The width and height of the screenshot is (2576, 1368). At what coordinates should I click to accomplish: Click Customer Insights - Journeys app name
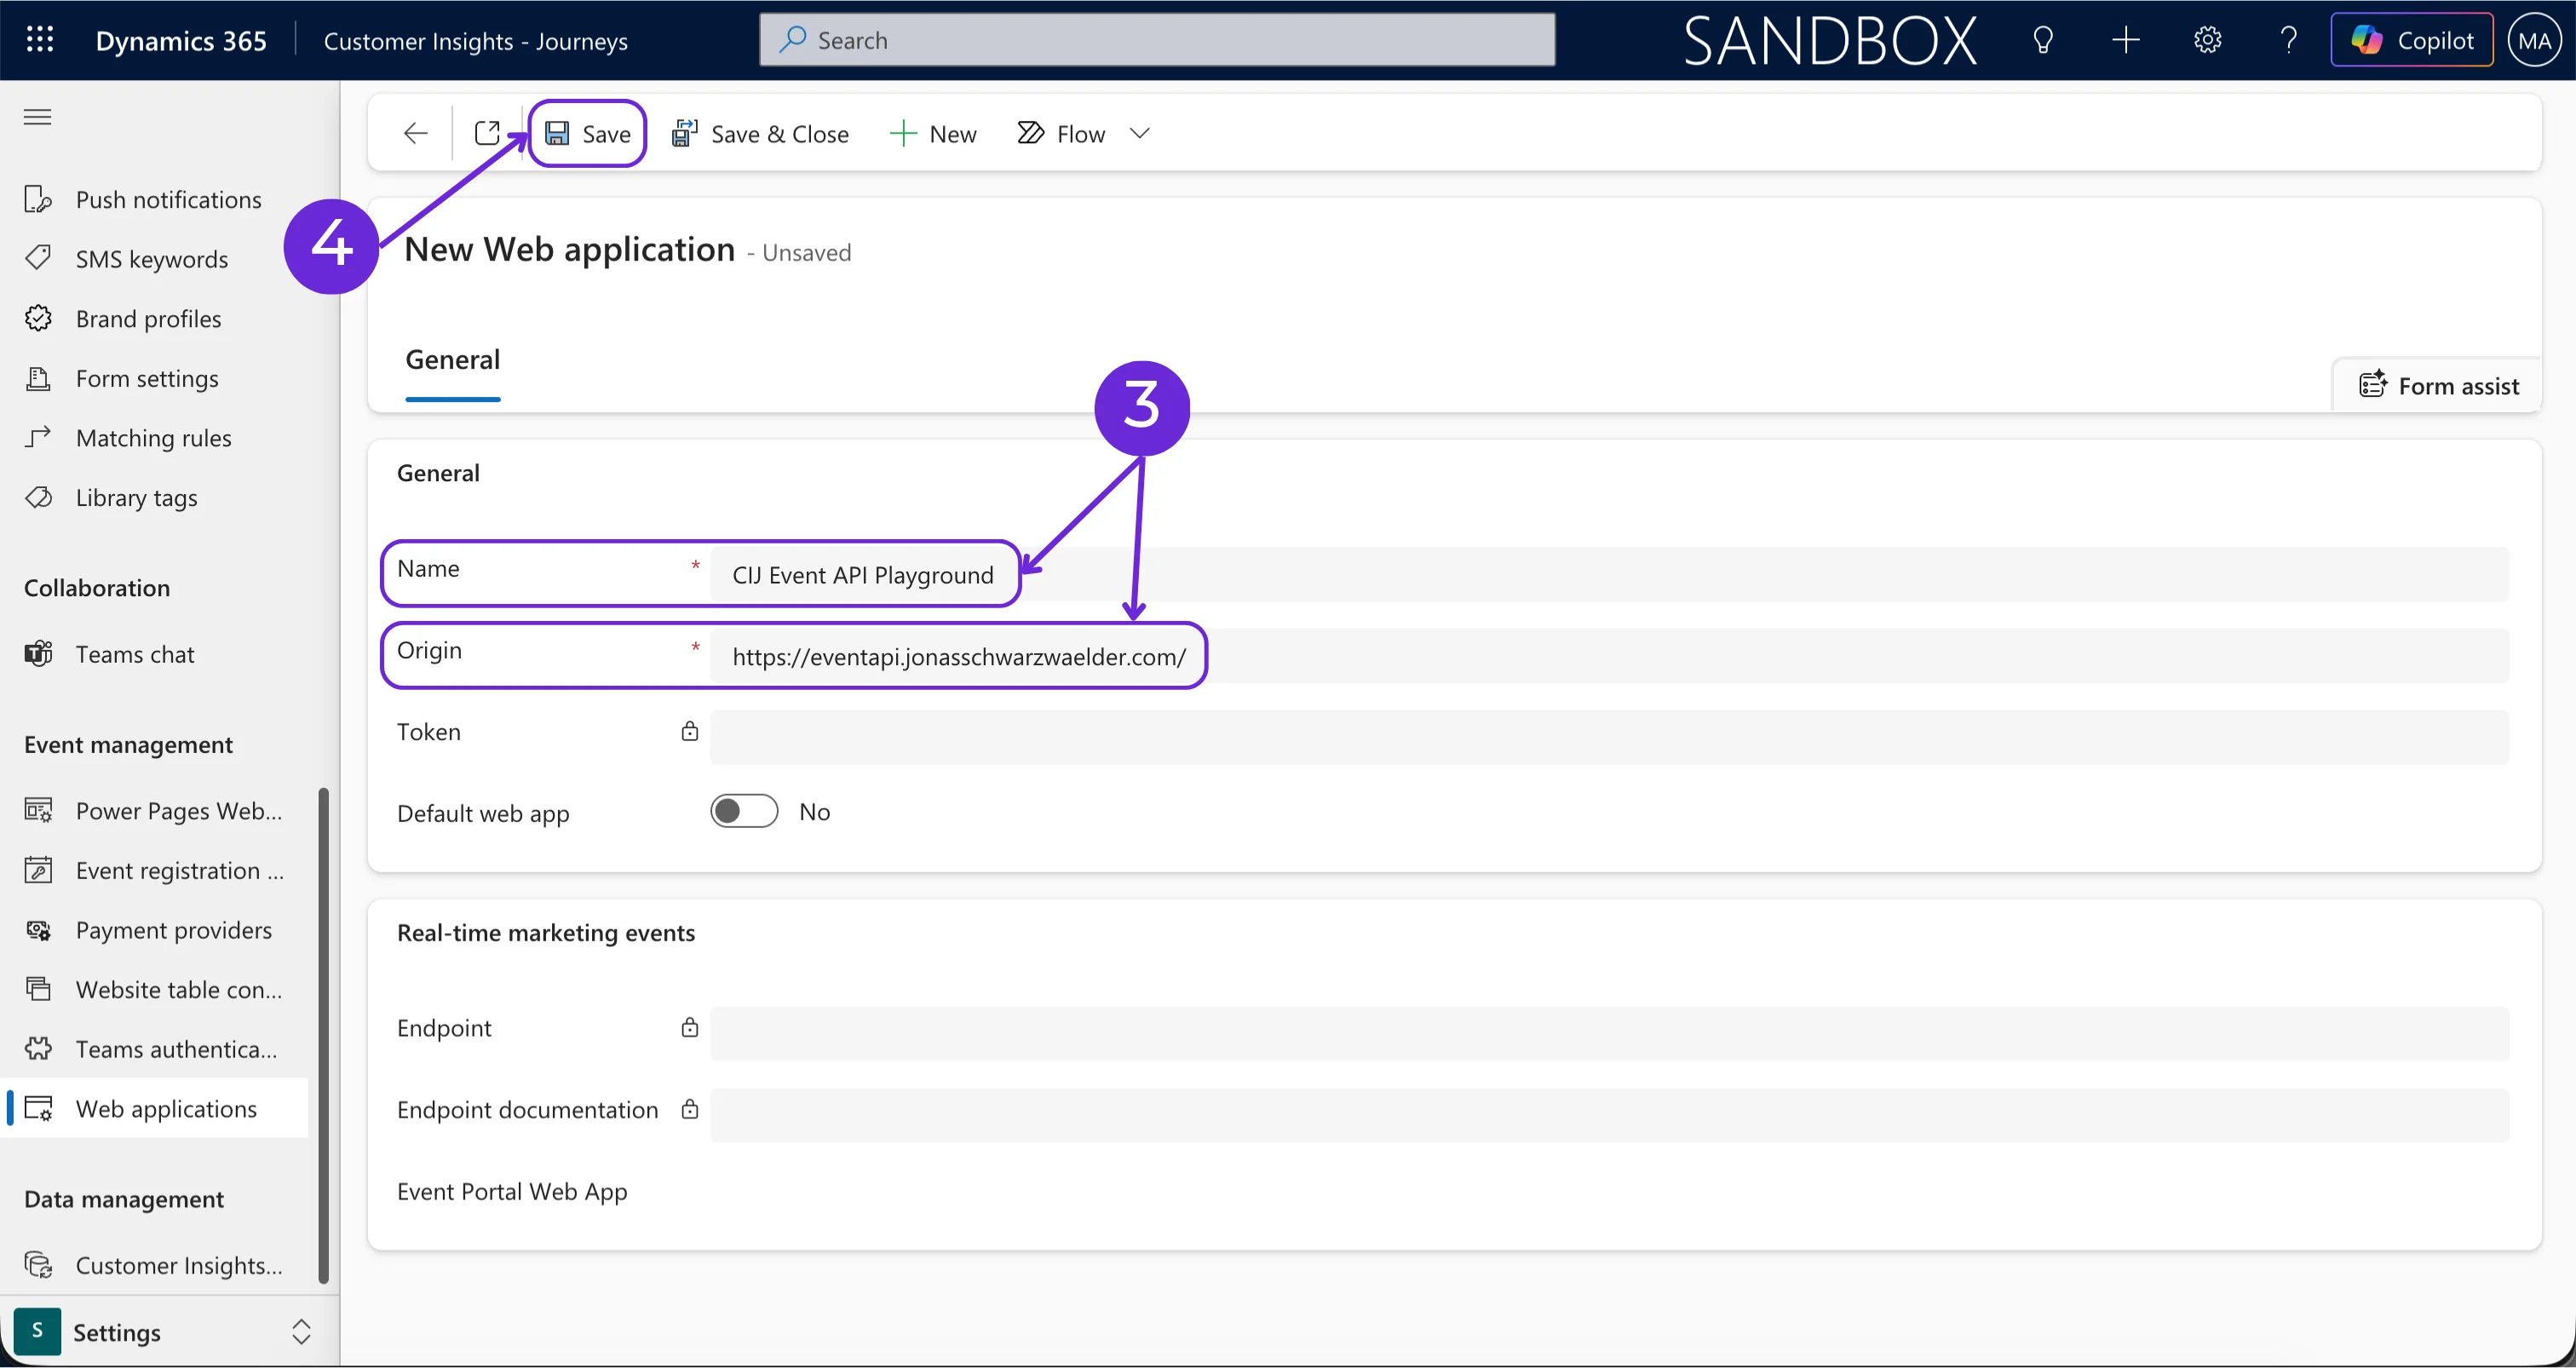pyautogui.click(x=475, y=41)
